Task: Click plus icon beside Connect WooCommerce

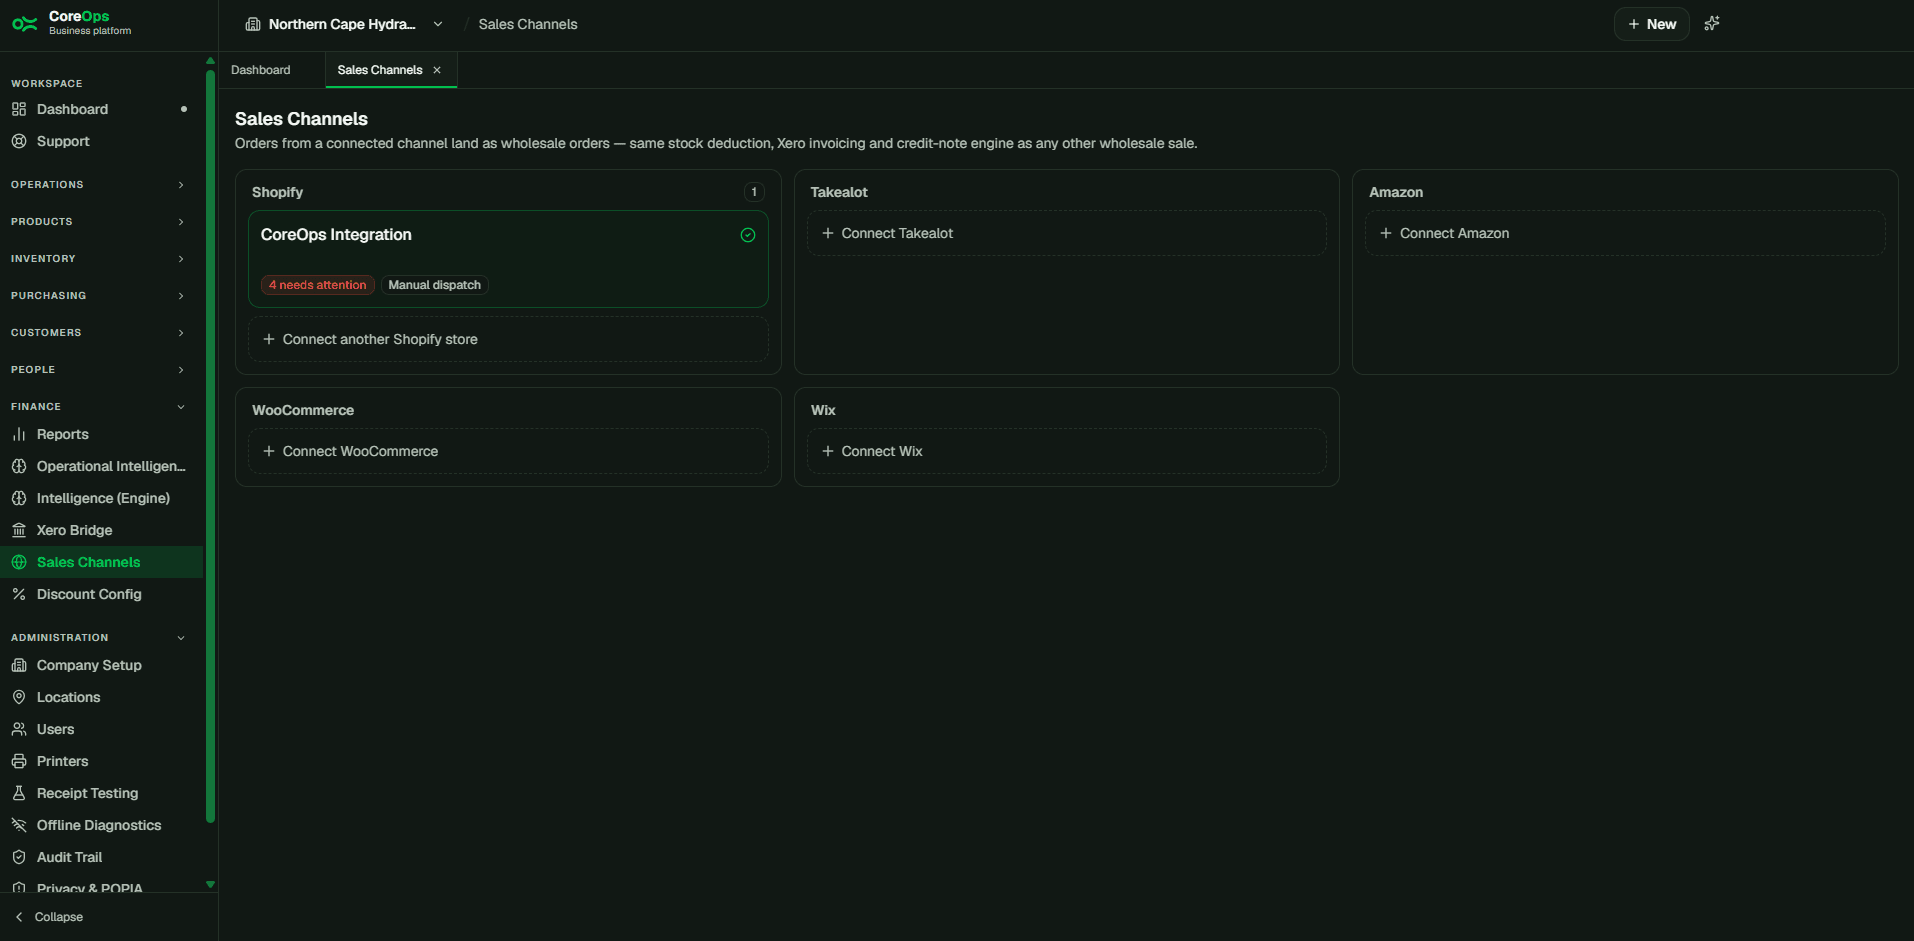Action: (269, 451)
